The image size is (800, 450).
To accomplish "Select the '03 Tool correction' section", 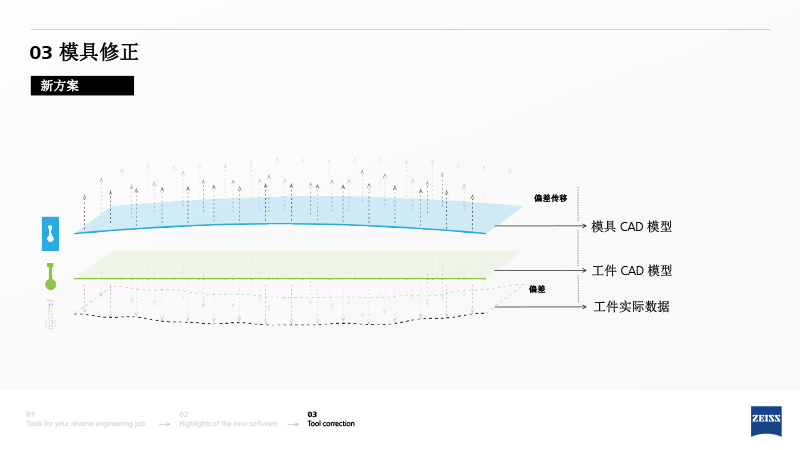I will [330, 419].
